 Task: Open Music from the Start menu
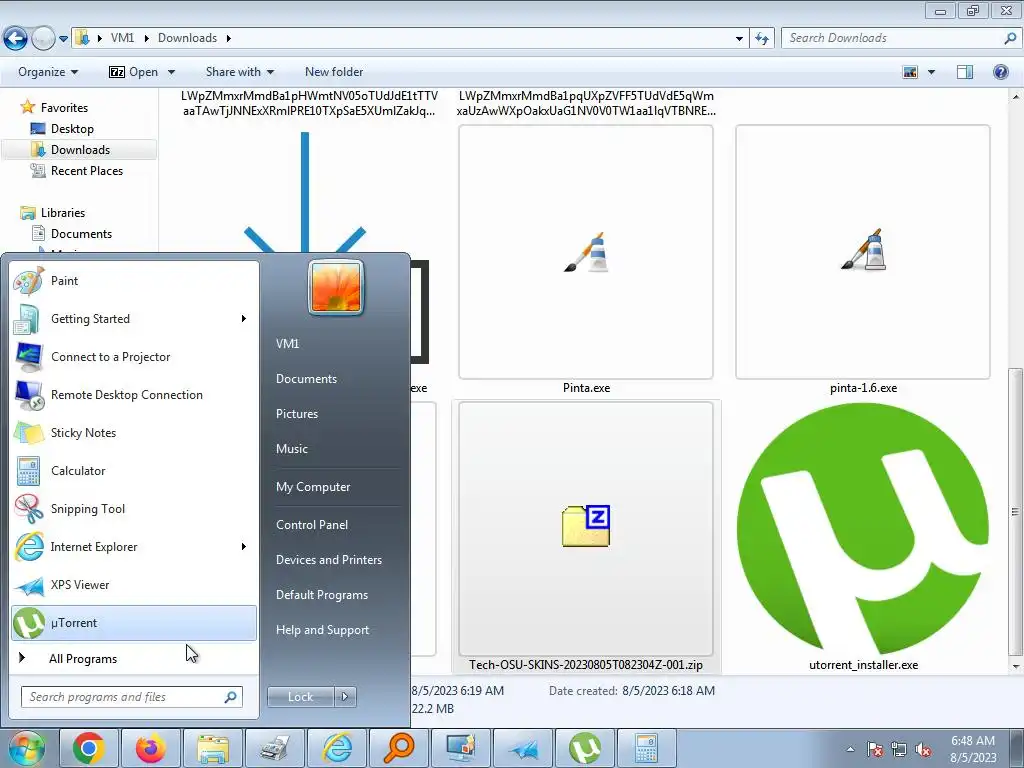coord(292,449)
